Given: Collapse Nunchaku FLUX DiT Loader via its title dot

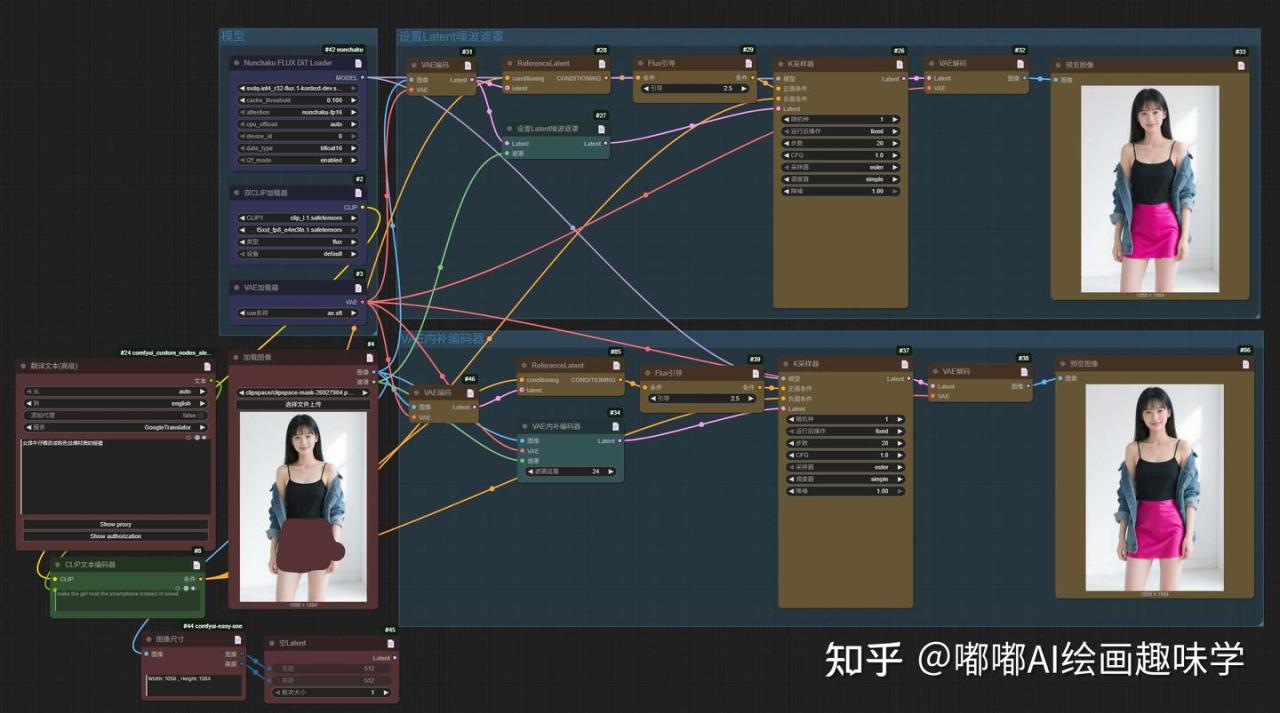Looking at the screenshot, I should pos(237,63).
